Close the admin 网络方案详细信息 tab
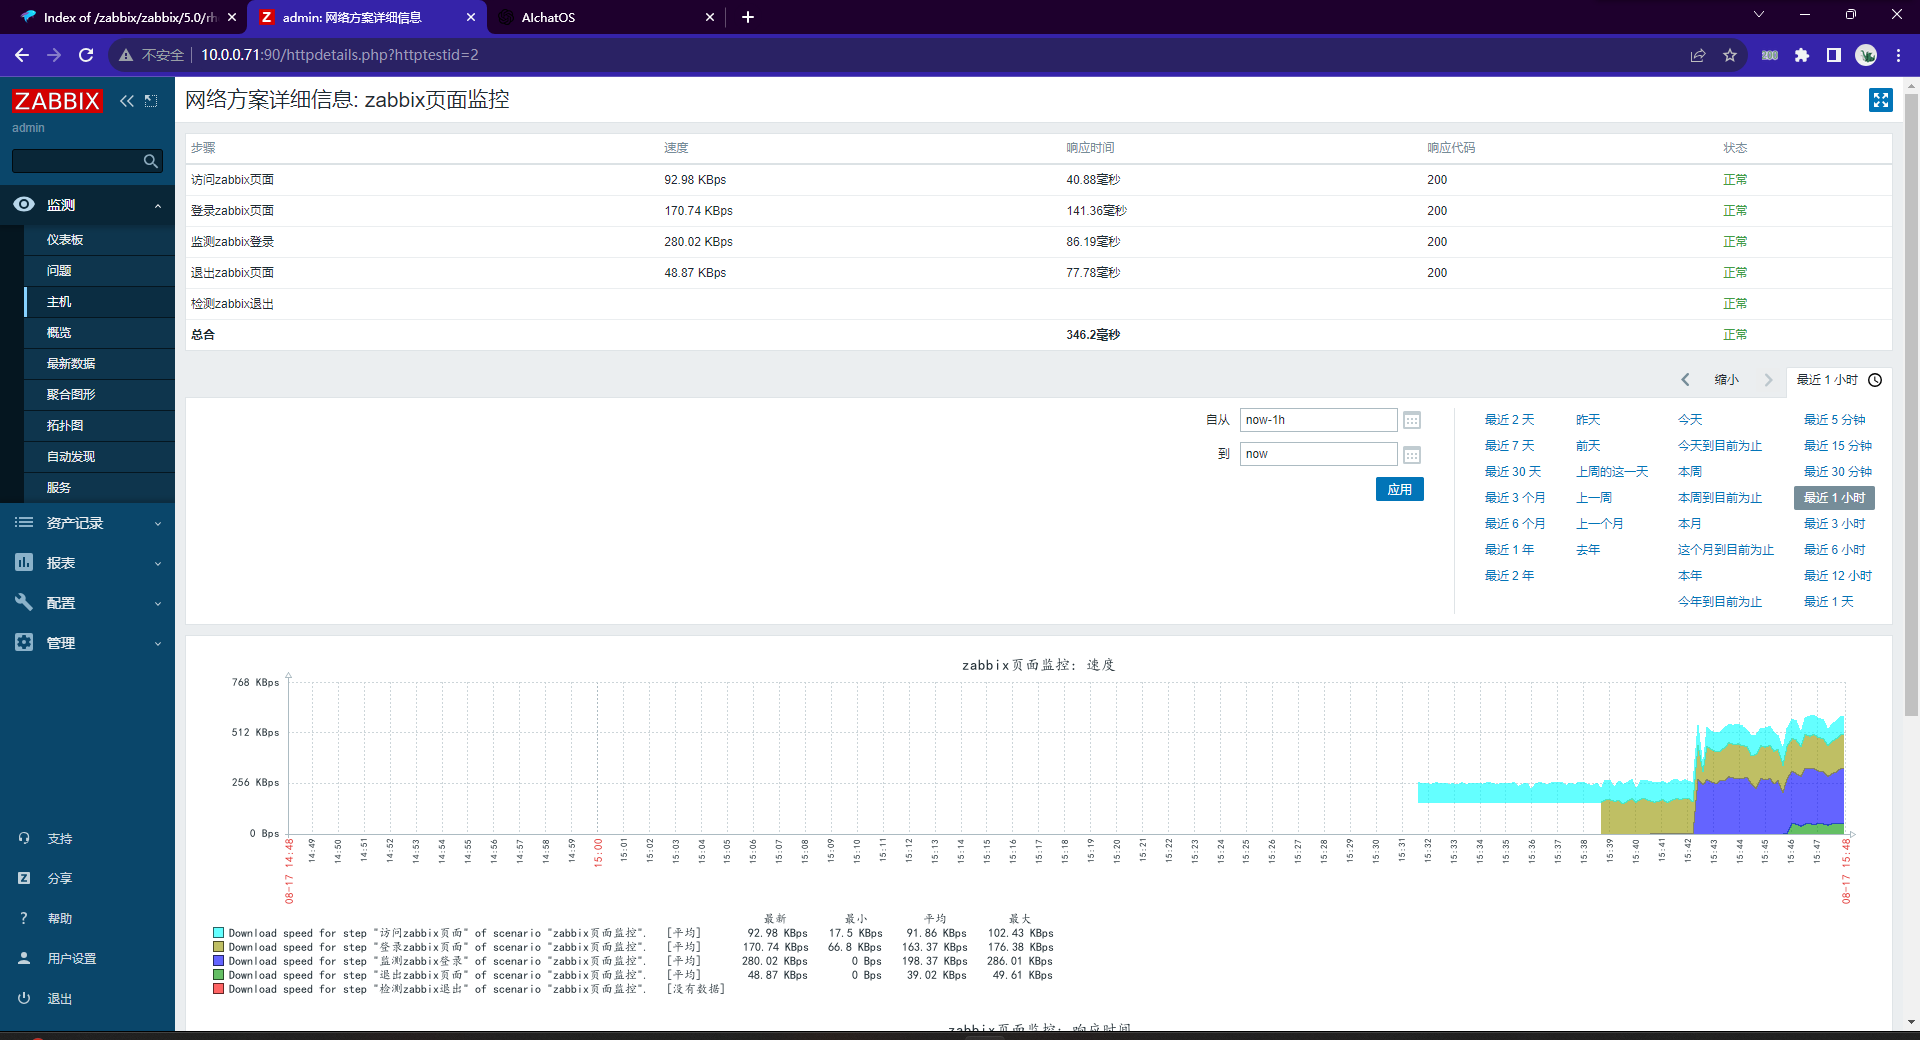The image size is (1920, 1040). coord(471,17)
